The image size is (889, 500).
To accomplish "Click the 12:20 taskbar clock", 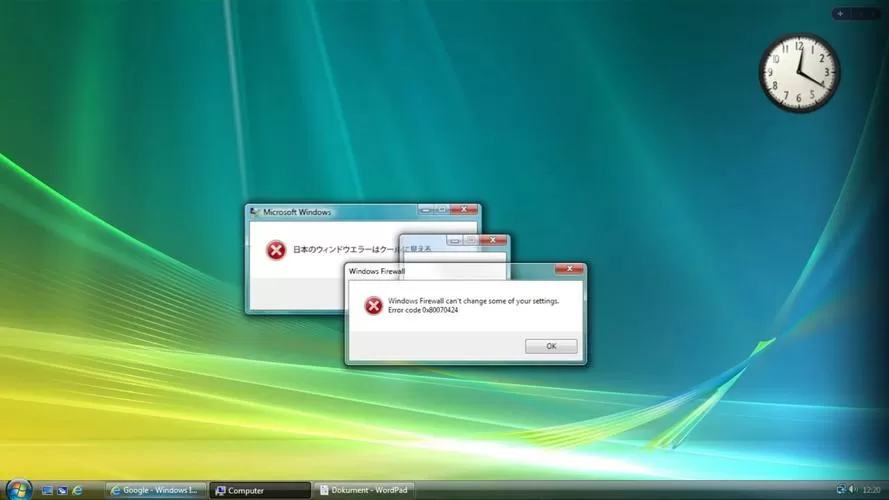I will point(871,490).
